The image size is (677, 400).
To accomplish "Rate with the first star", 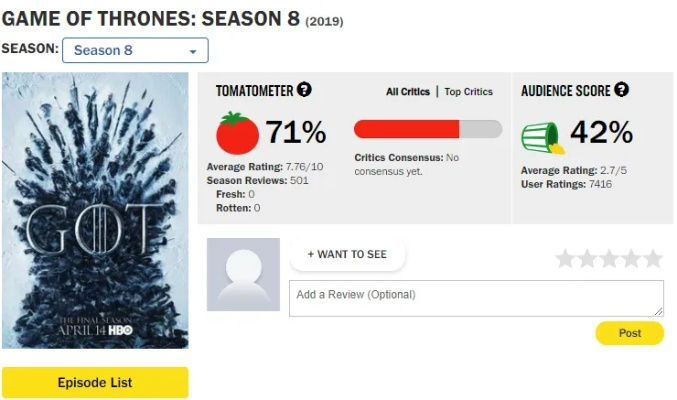I will [x=565, y=259].
